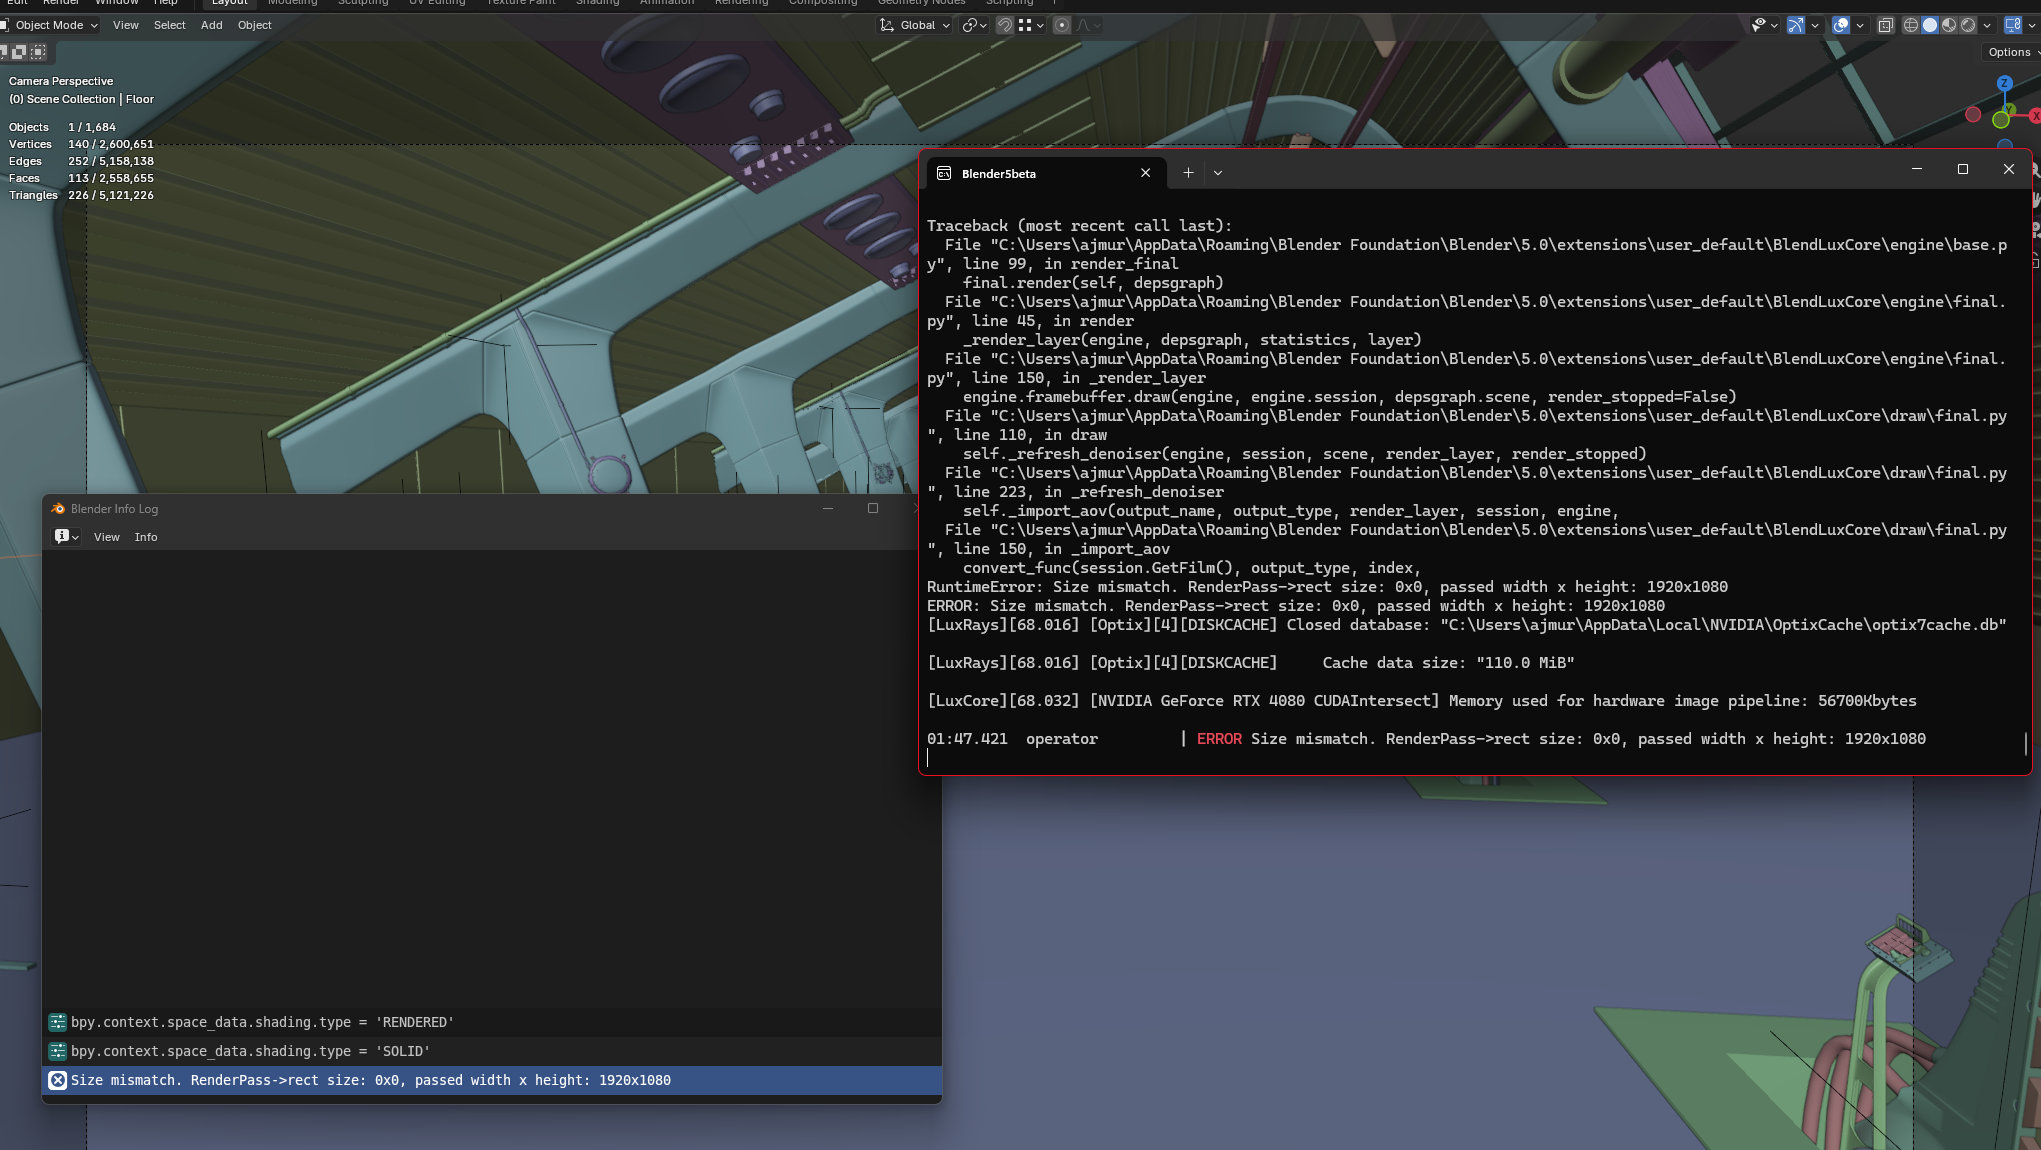The width and height of the screenshot is (2041, 1150).
Task: Toggle snapping magnet icon
Action: [x=1005, y=25]
